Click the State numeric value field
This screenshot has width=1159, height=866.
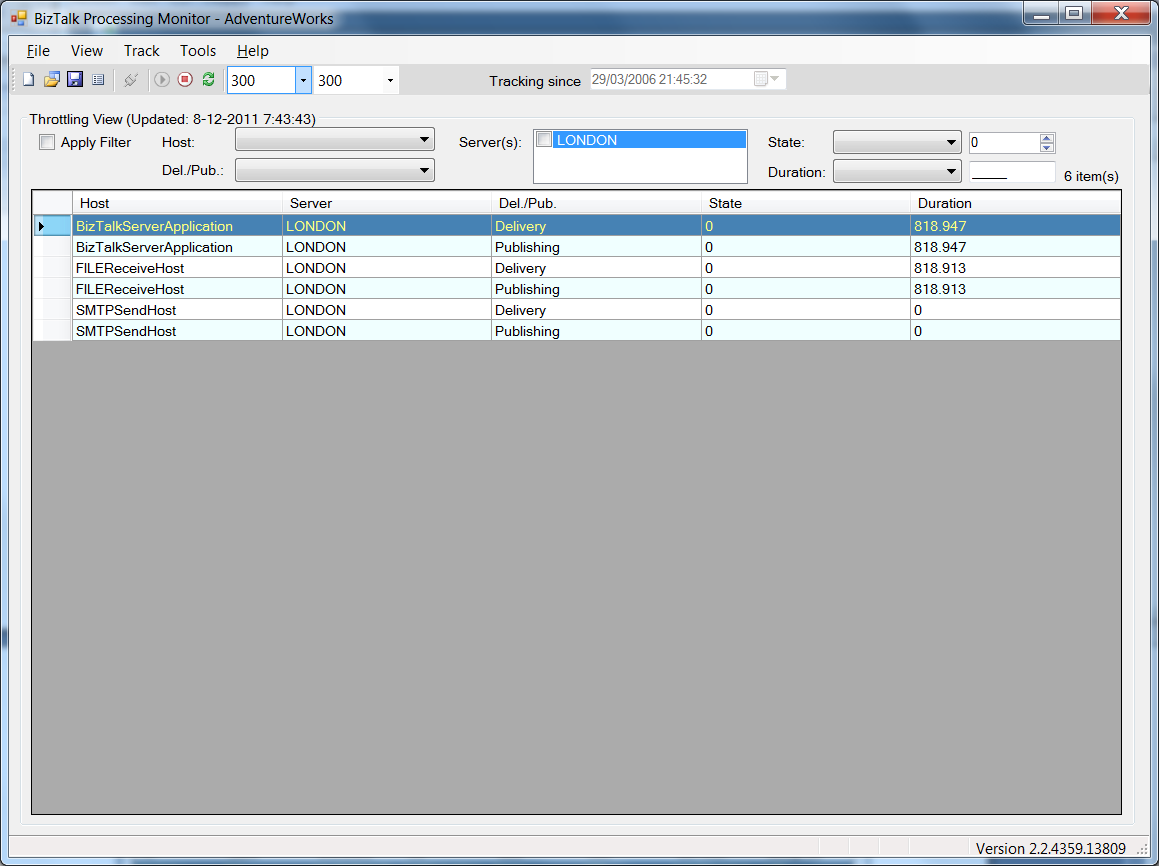(x=1004, y=143)
